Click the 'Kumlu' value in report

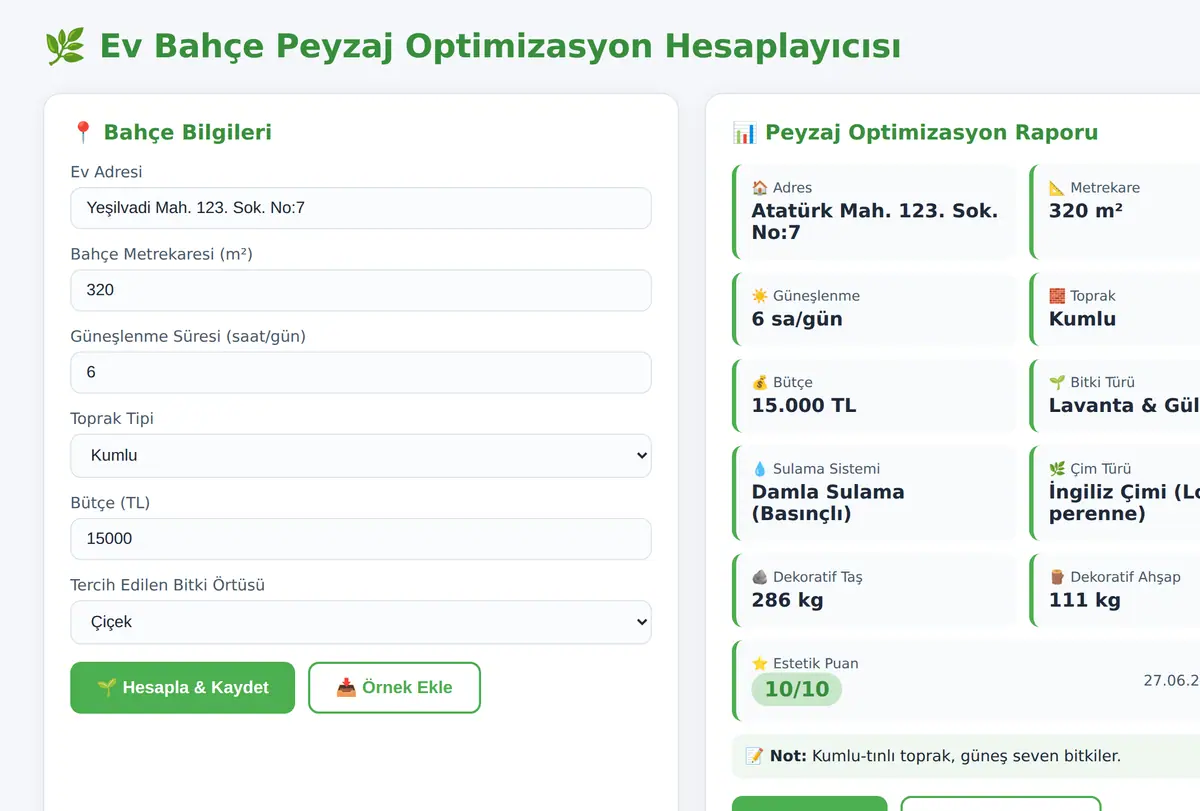[1082, 319]
